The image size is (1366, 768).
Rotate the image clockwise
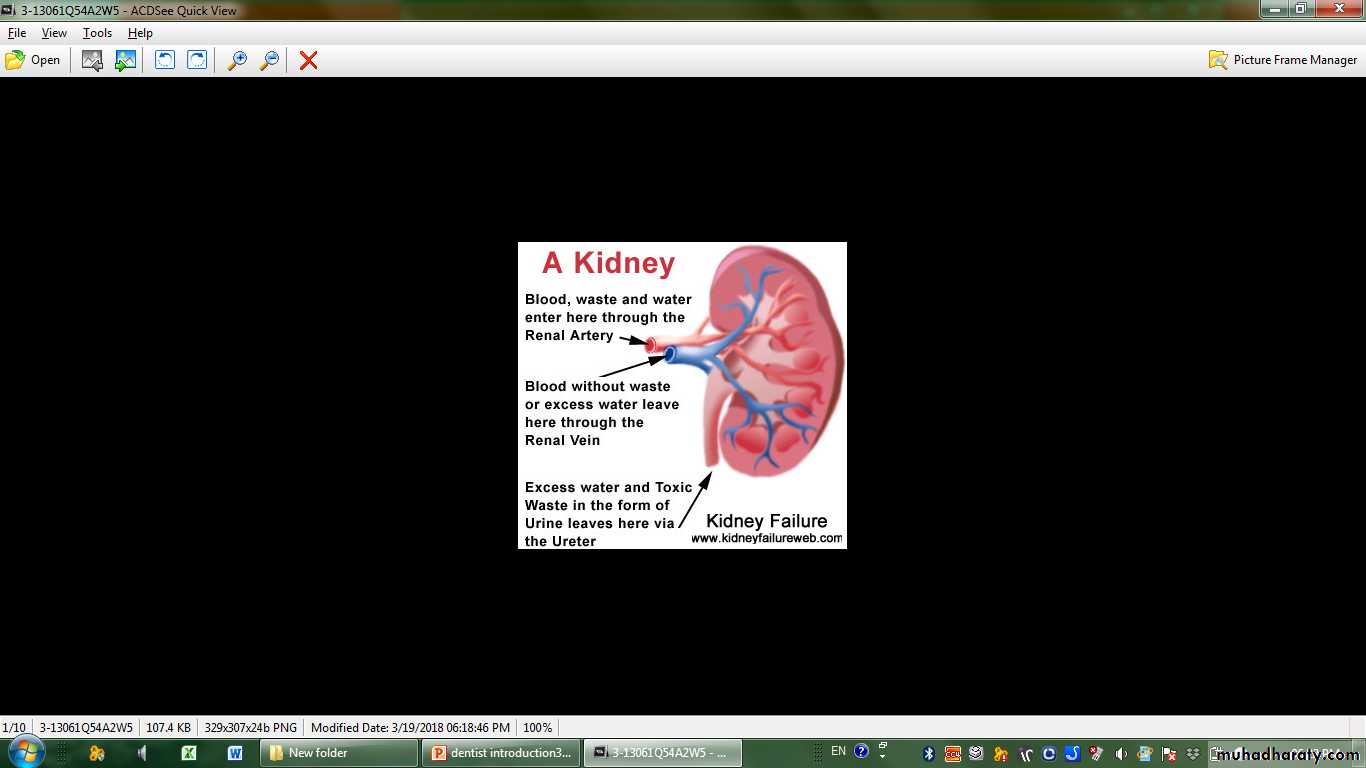pos(198,60)
